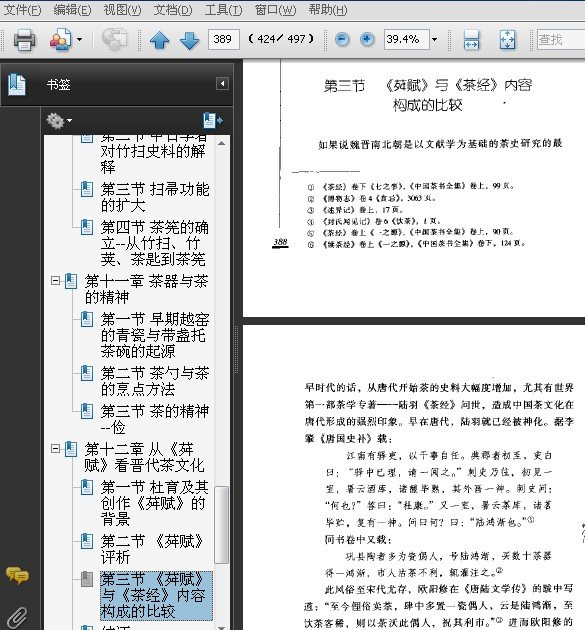Open the 帮助(H) menu
The width and height of the screenshot is (585, 630).
[328, 9]
